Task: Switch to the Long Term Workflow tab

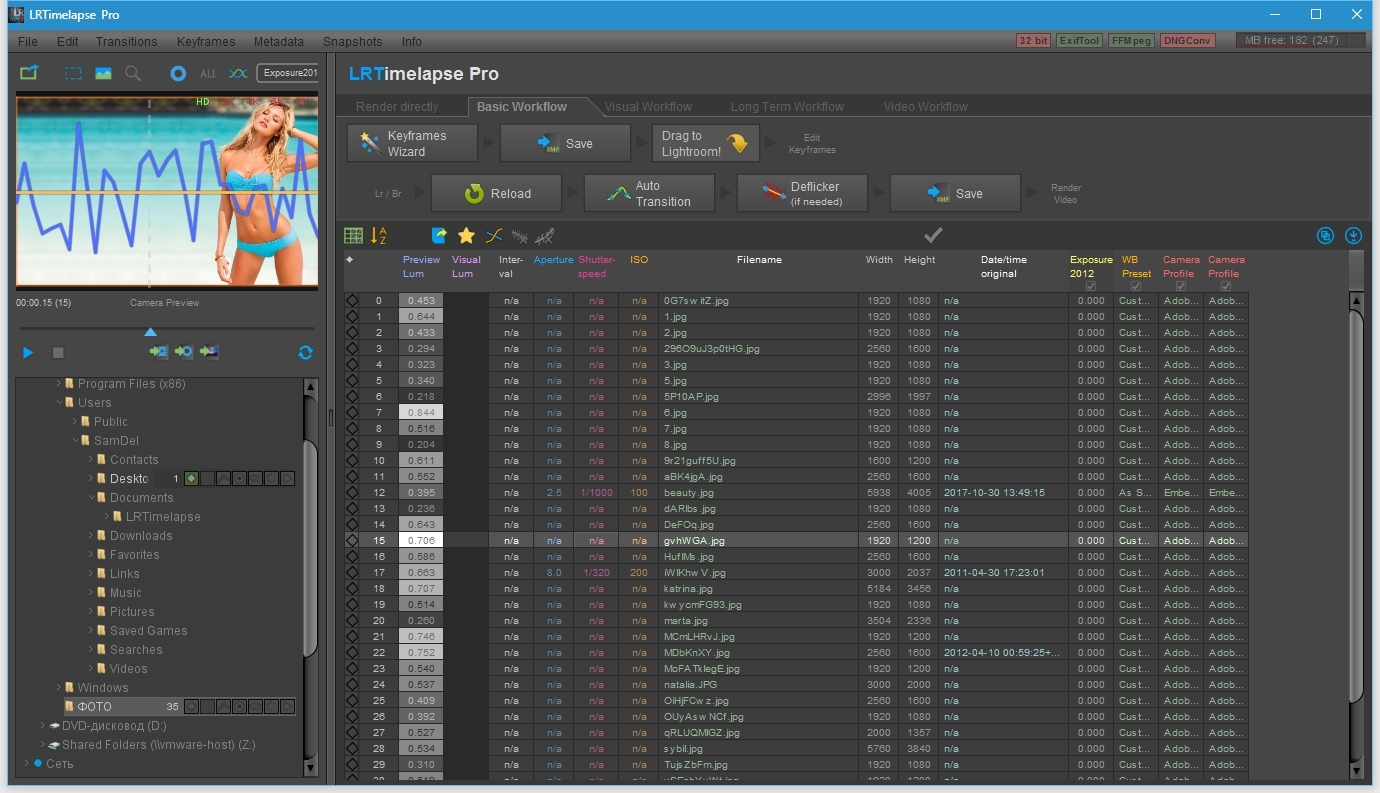Action: (x=787, y=107)
